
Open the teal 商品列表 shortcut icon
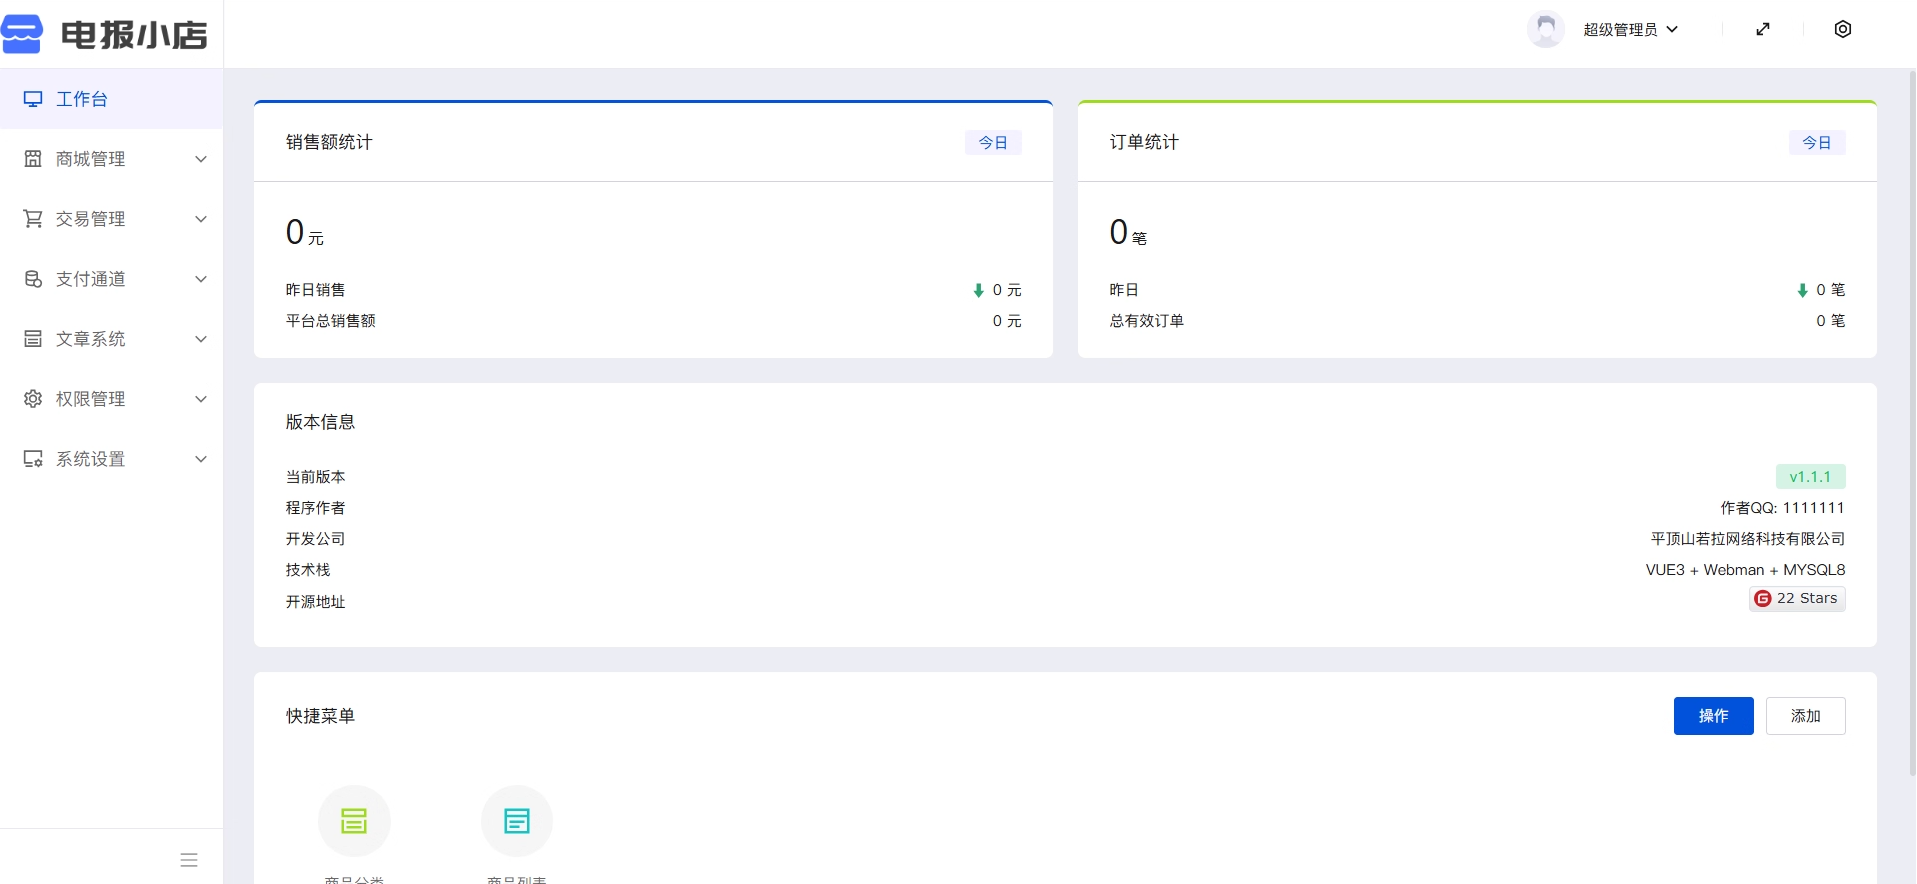click(517, 821)
